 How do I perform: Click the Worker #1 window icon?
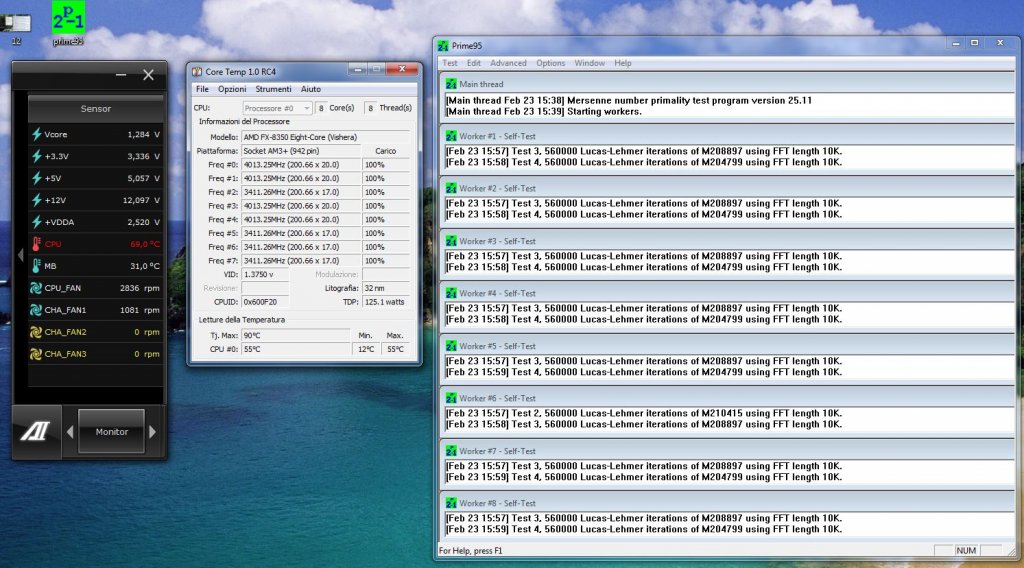pos(451,136)
